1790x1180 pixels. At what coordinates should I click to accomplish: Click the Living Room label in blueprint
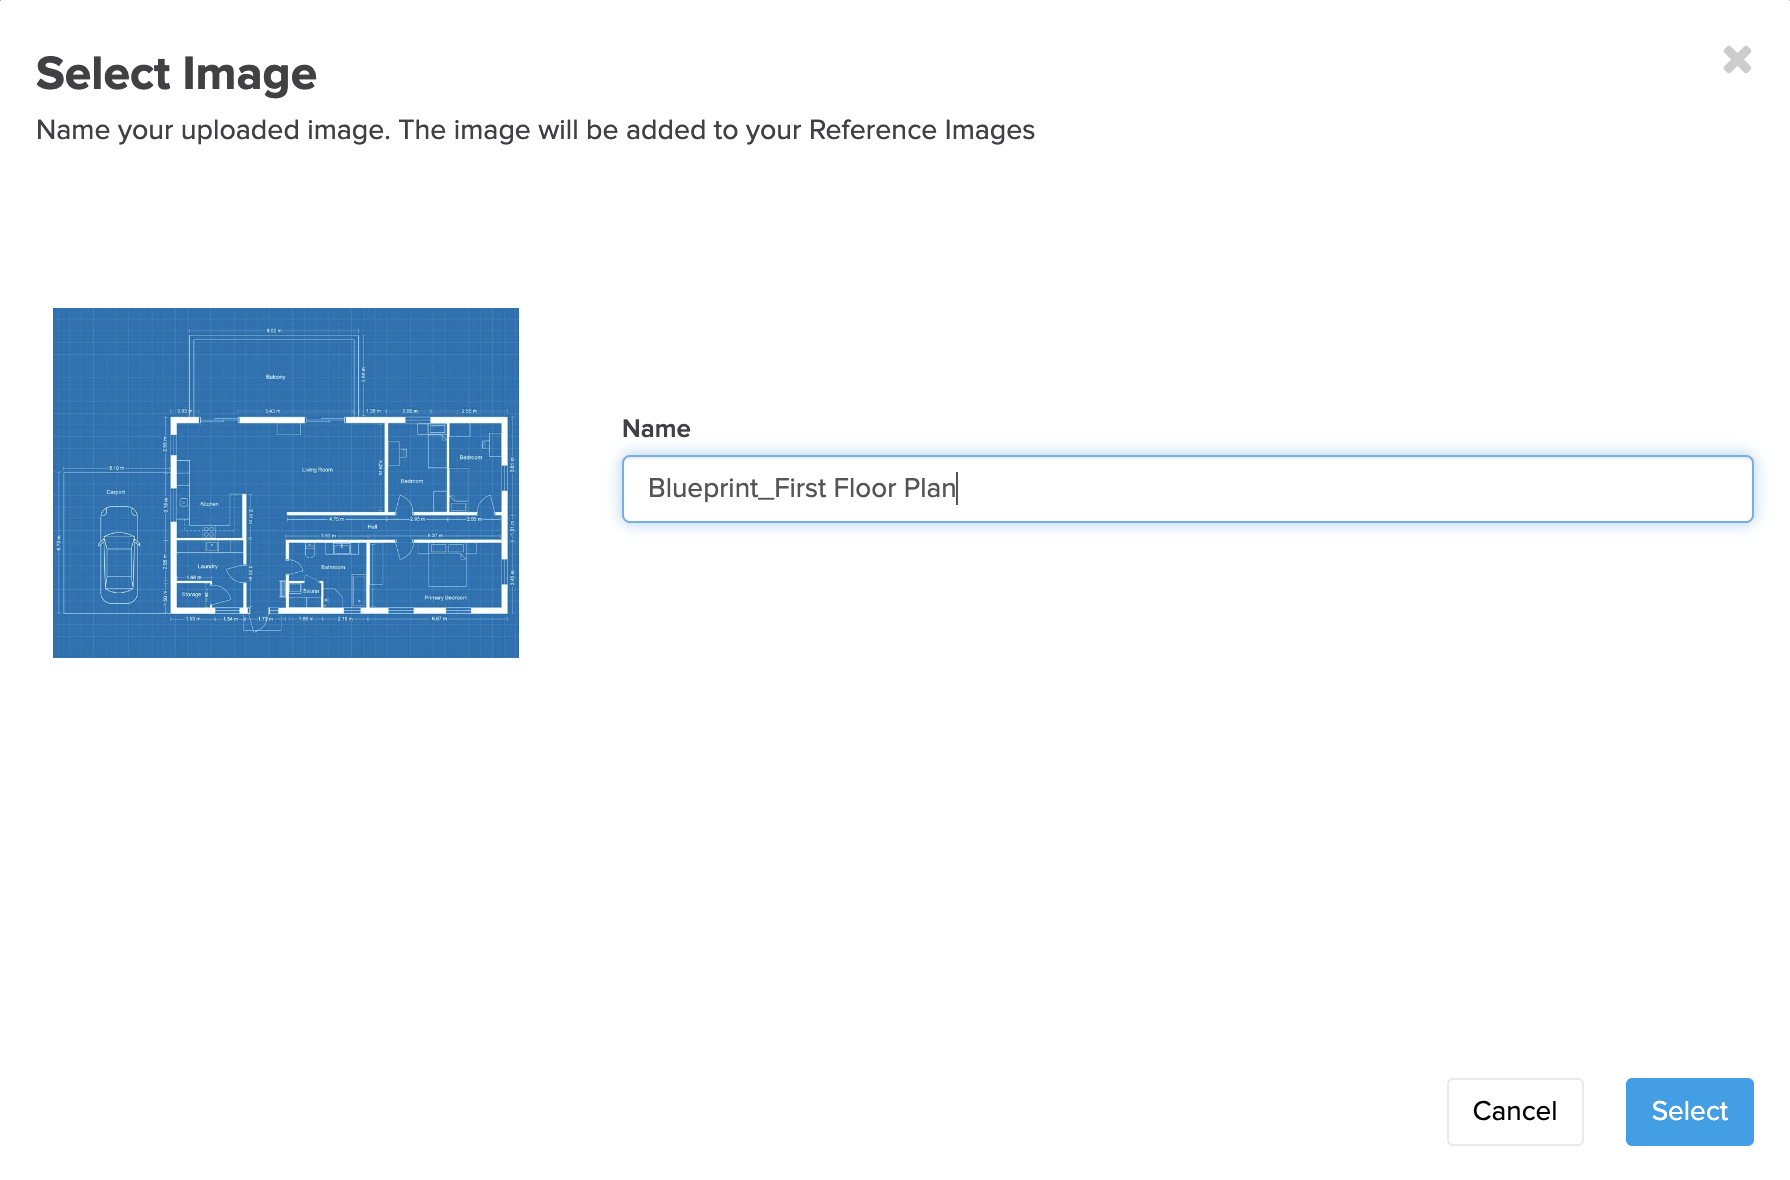point(318,469)
